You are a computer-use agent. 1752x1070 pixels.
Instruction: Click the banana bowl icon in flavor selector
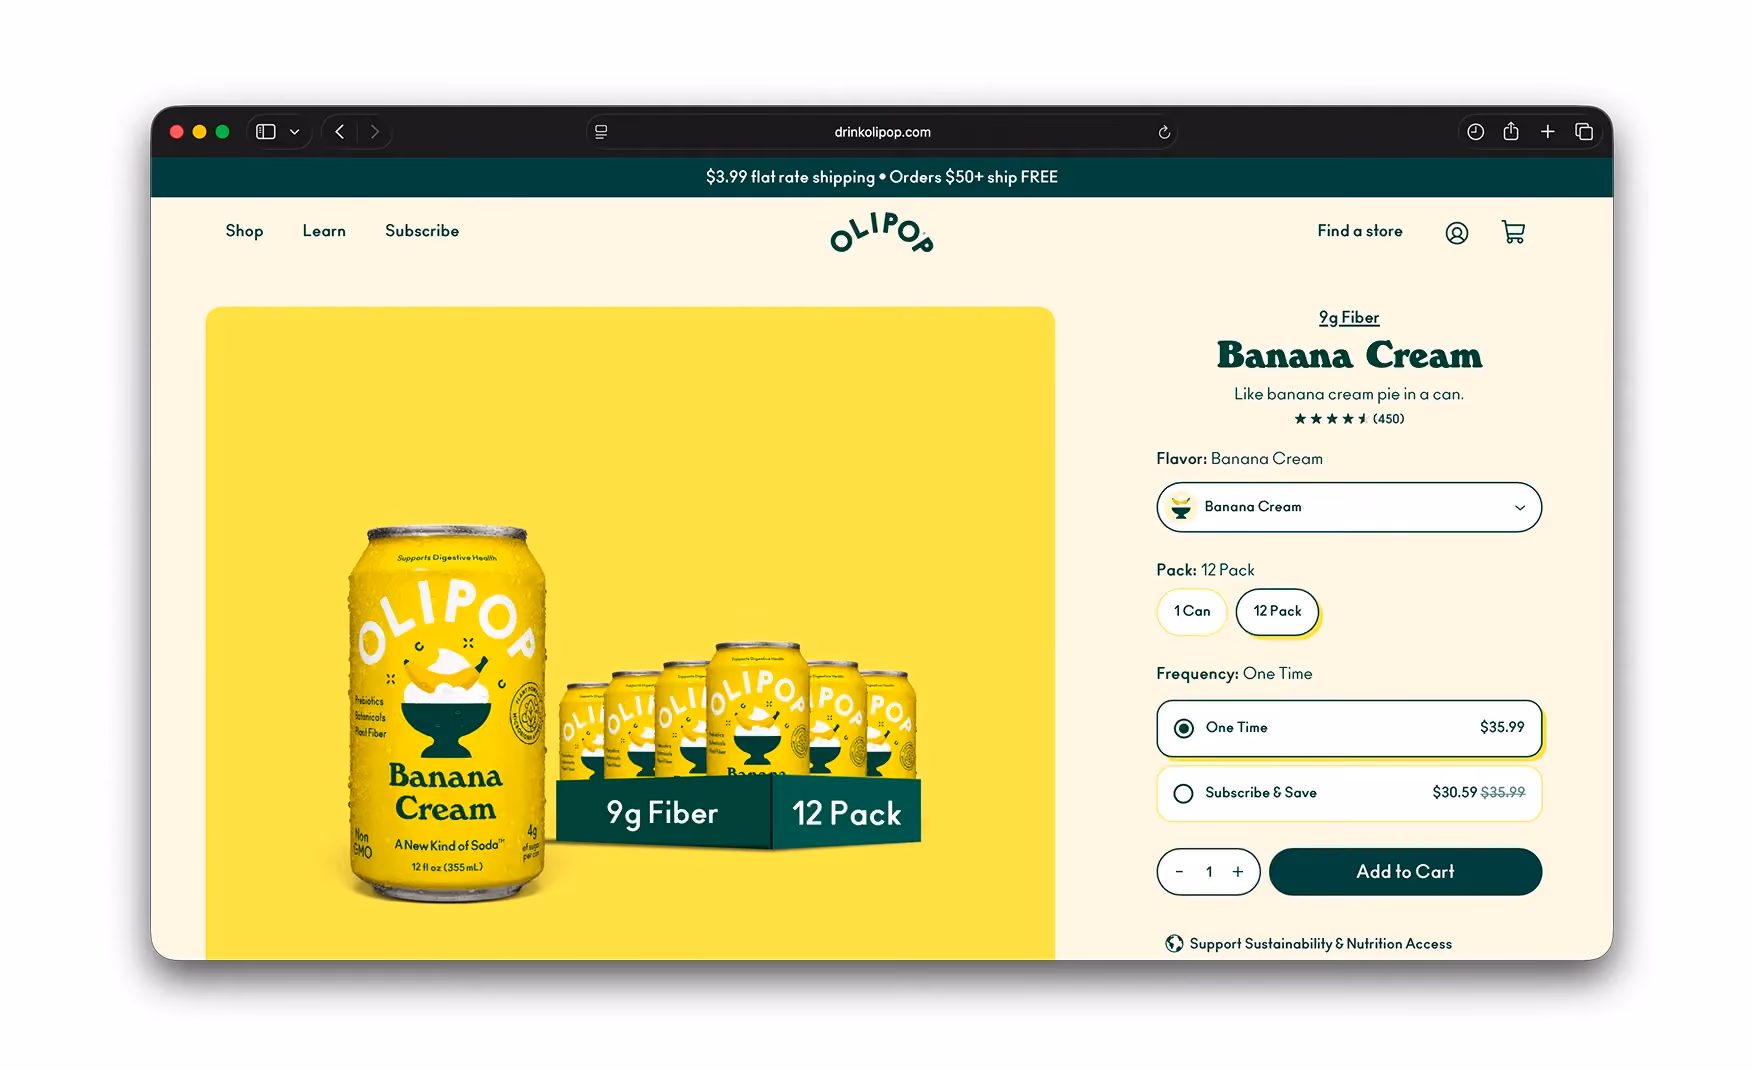[1181, 507]
